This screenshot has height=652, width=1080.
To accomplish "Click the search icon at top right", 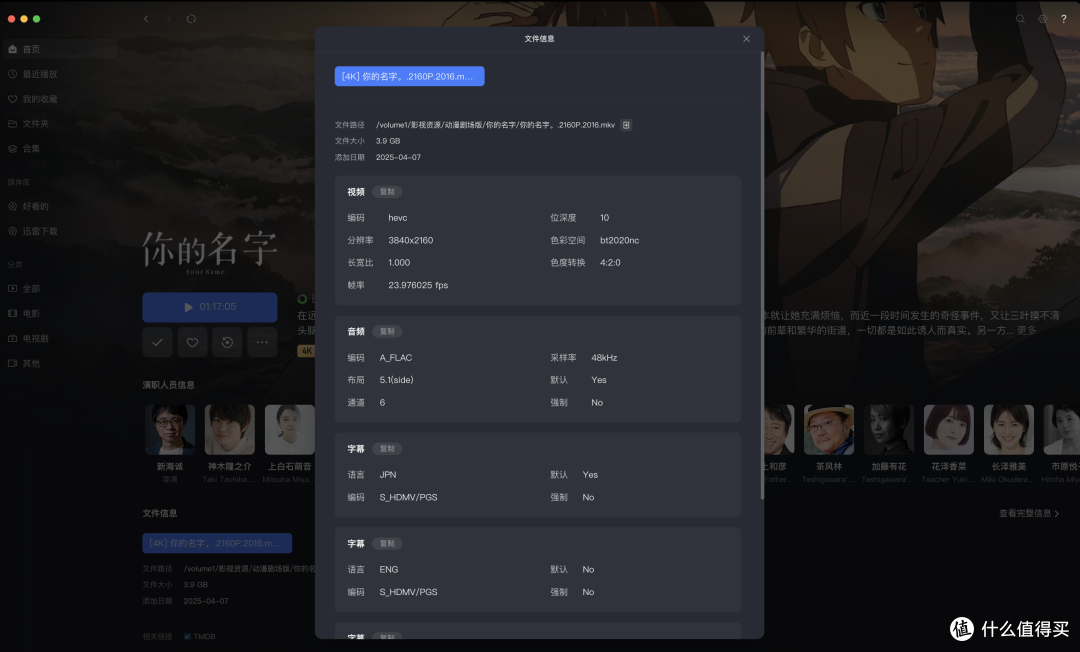I will pyautogui.click(x=1020, y=19).
